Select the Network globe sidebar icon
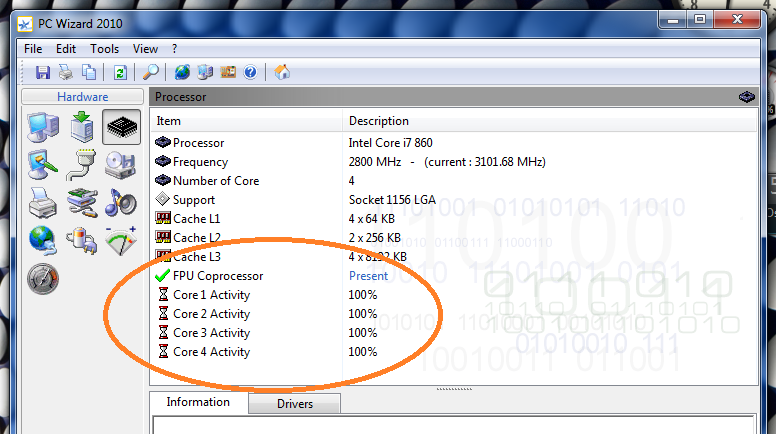 tap(43, 240)
